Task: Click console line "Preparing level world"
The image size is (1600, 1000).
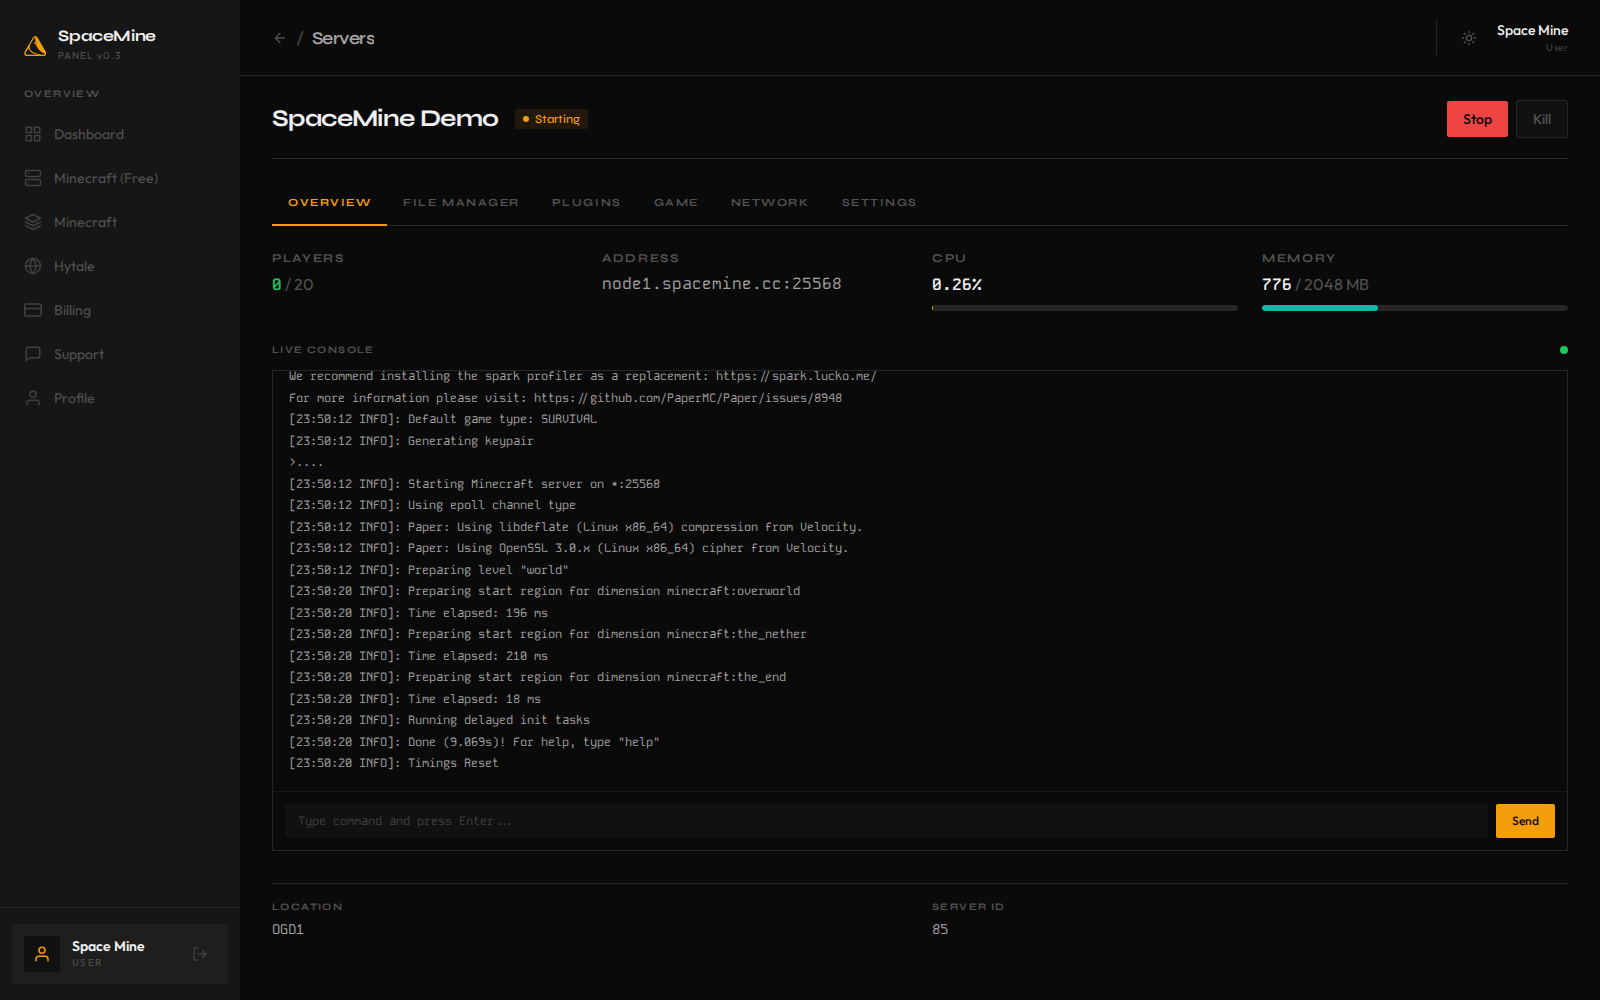Action: [x=429, y=570]
